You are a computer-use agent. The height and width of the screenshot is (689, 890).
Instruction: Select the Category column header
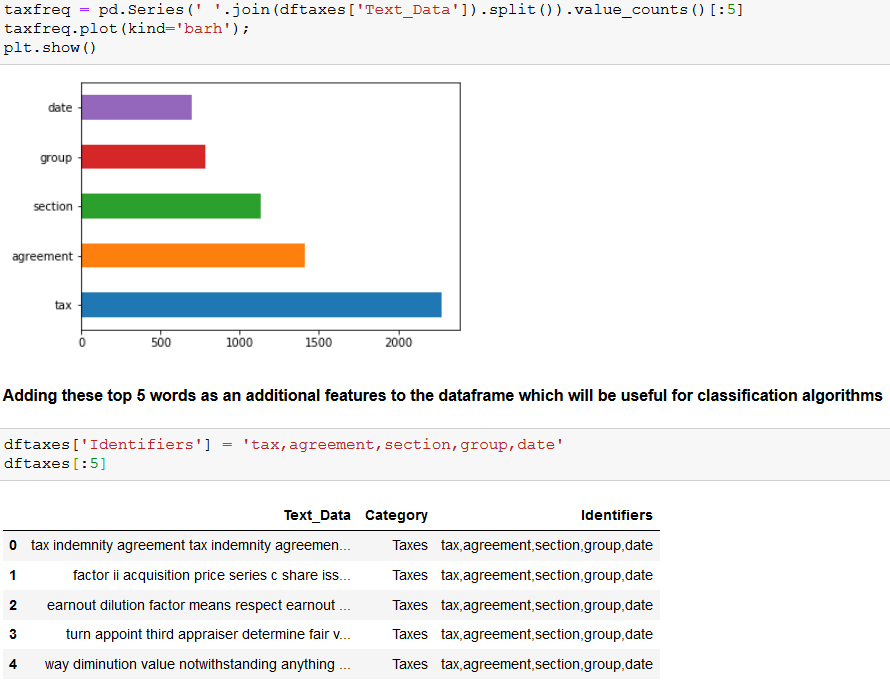pos(396,515)
